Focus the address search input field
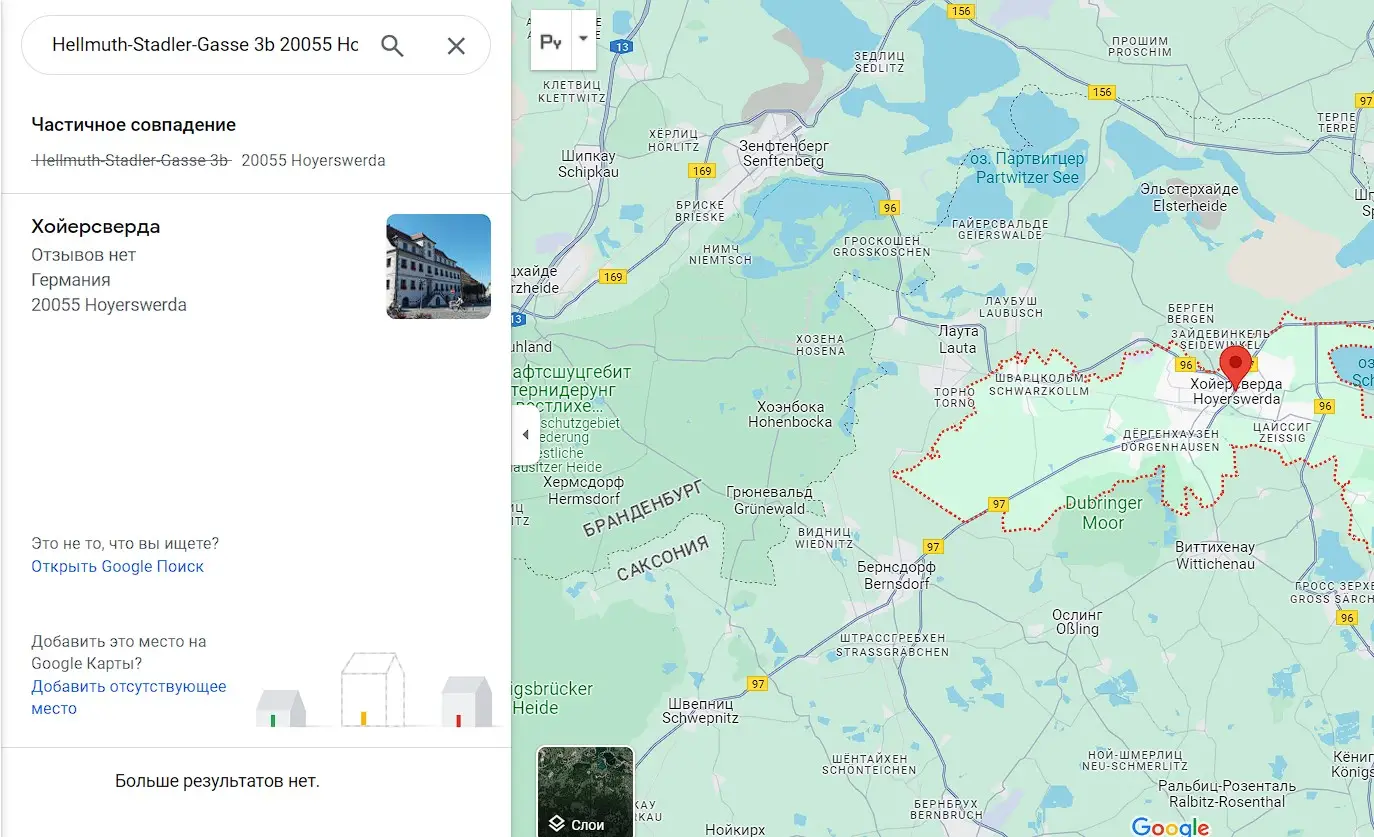This screenshot has width=1374, height=837. (205, 45)
